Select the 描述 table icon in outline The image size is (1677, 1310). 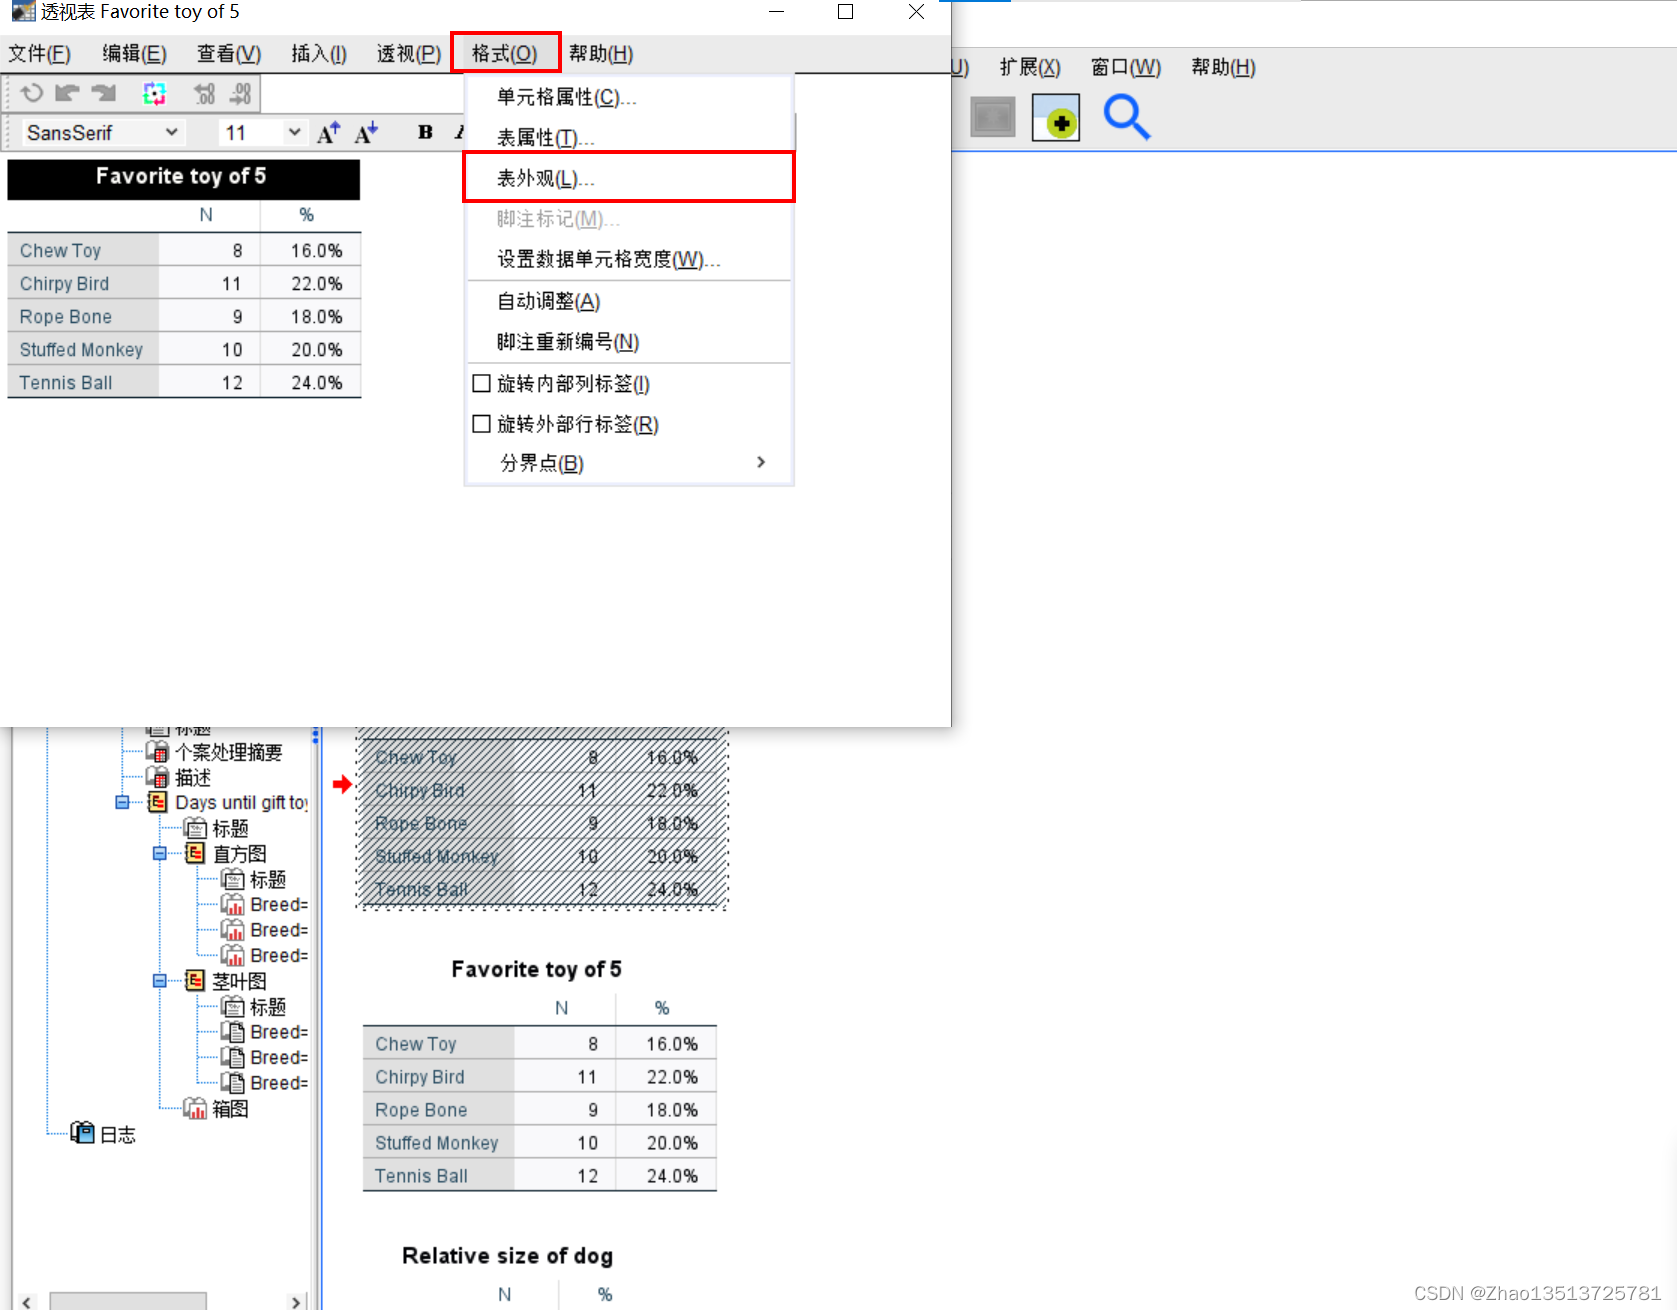(157, 777)
